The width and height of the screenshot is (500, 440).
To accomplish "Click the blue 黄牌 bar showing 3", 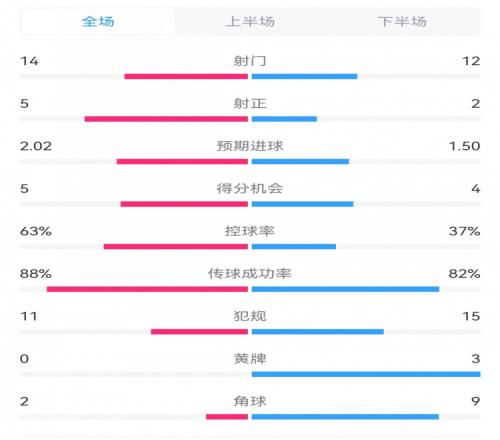I will [366, 374].
